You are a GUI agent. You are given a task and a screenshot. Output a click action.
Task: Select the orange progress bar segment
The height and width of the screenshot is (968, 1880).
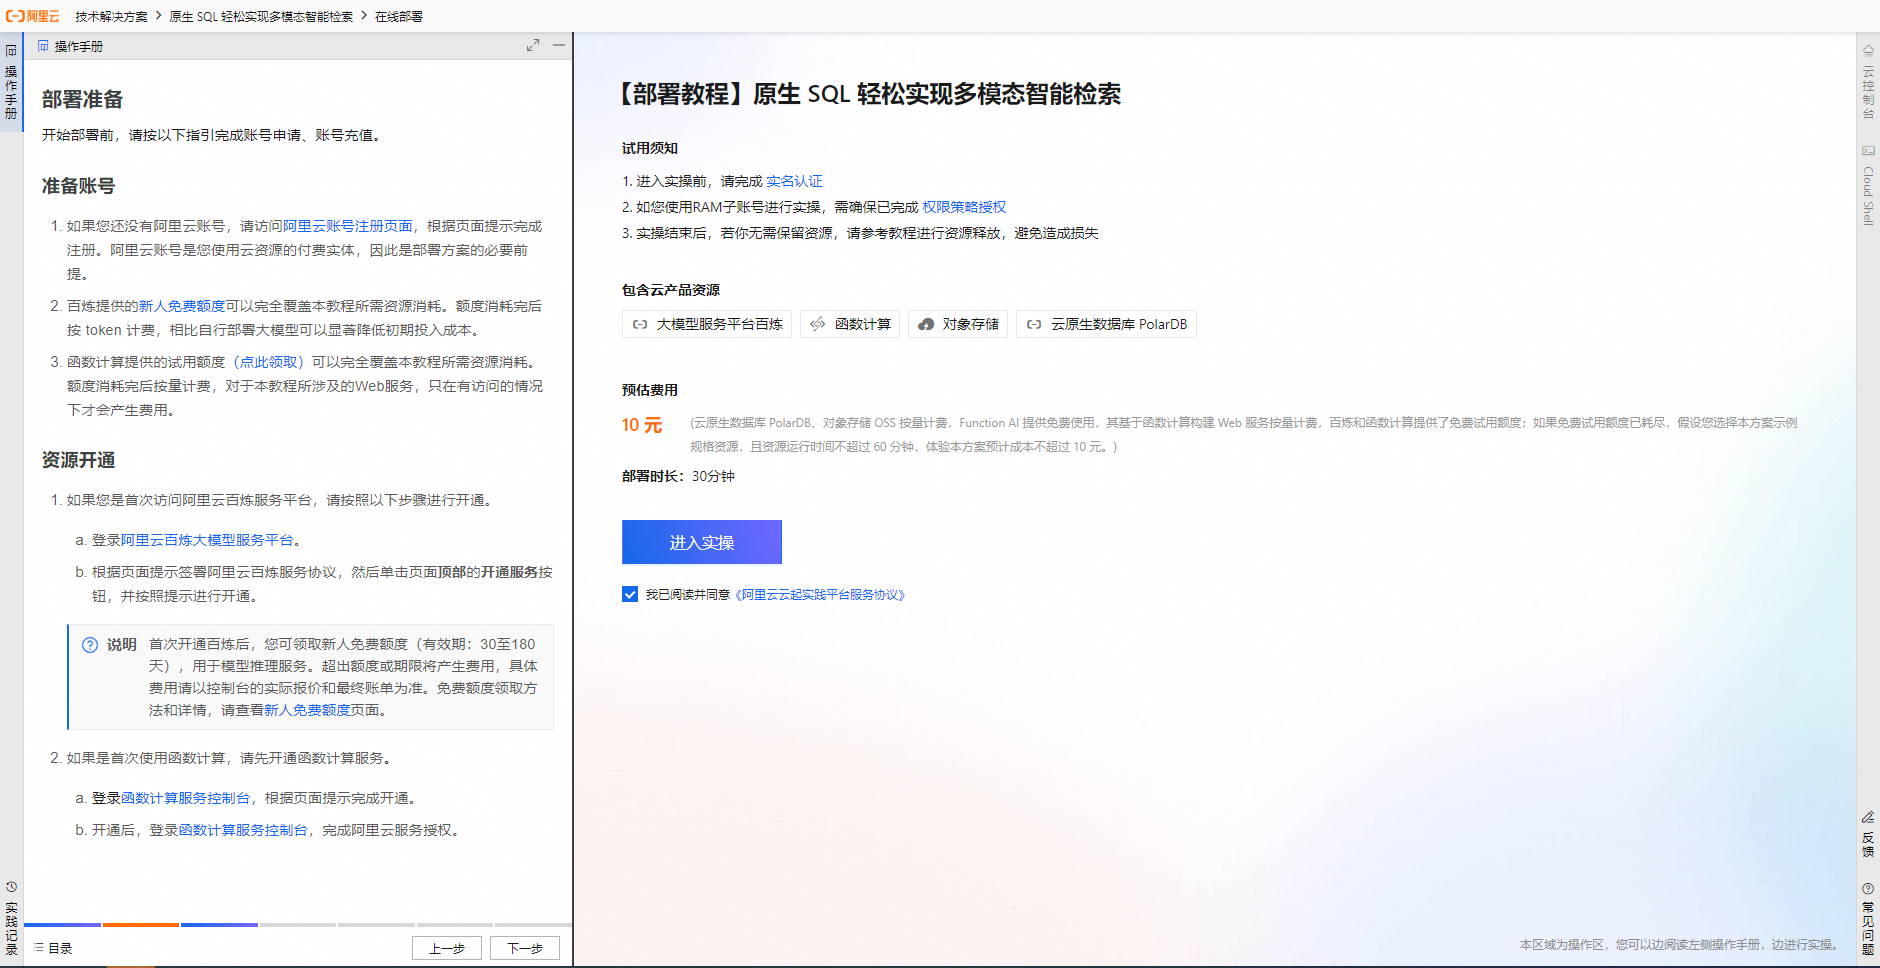coord(140,925)
